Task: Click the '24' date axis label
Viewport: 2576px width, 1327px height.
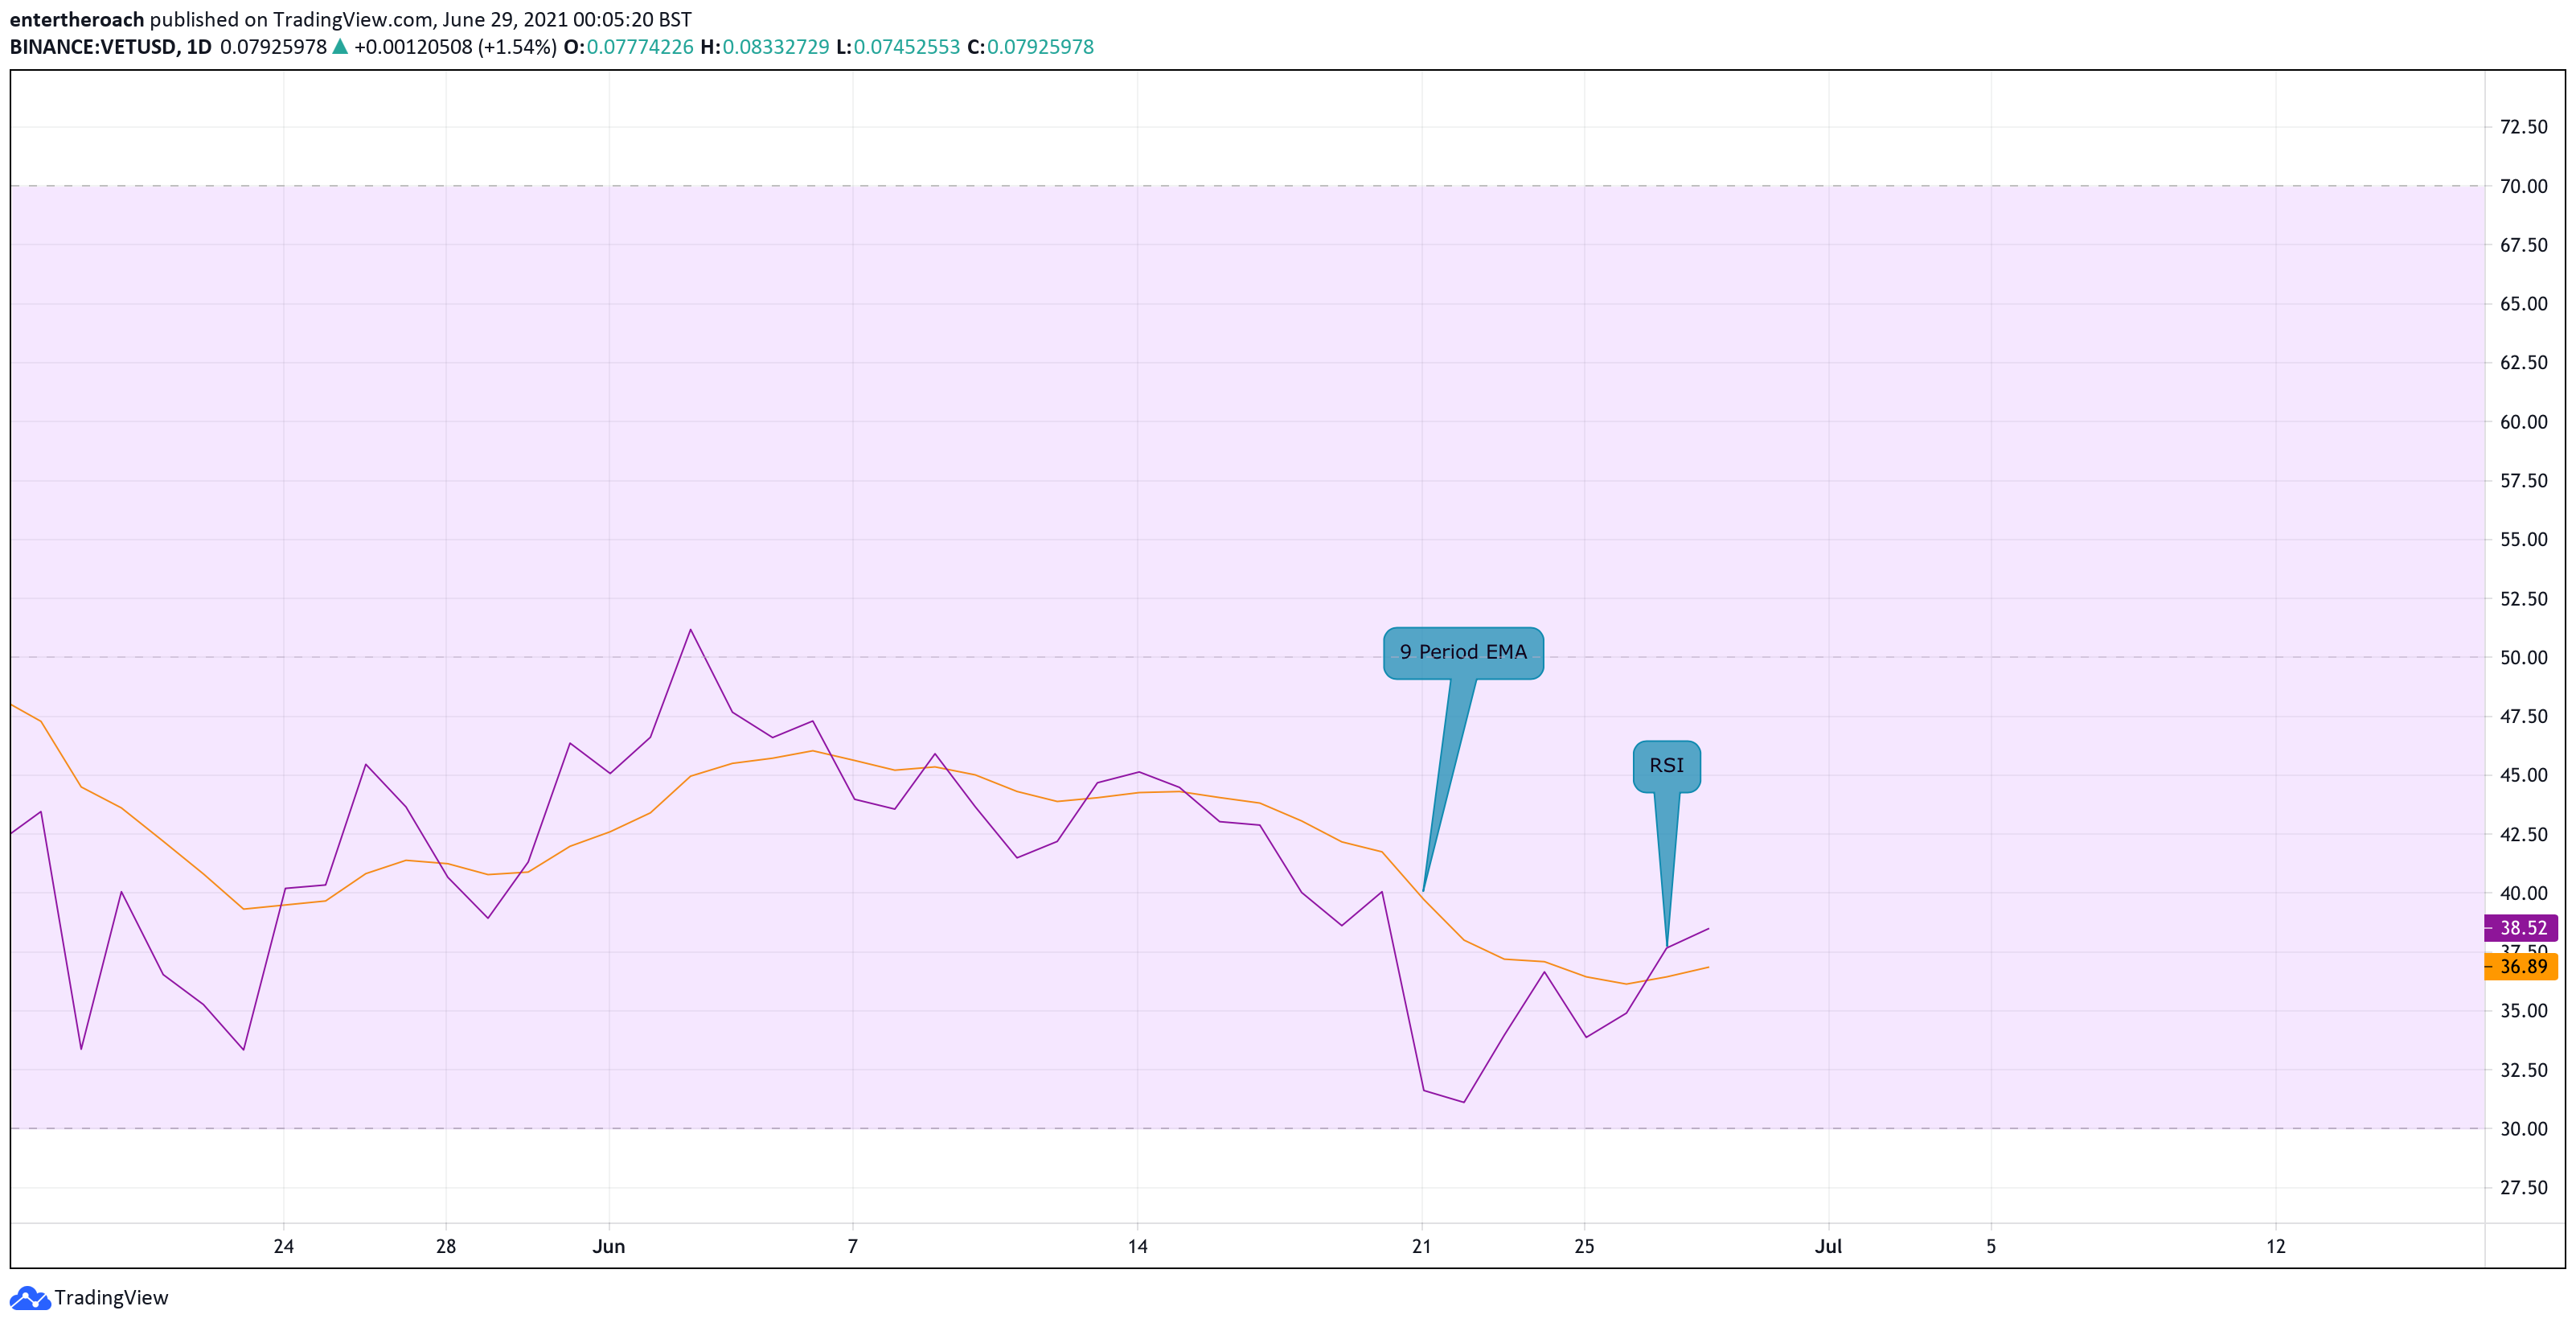Action: tap(284, 1247)
